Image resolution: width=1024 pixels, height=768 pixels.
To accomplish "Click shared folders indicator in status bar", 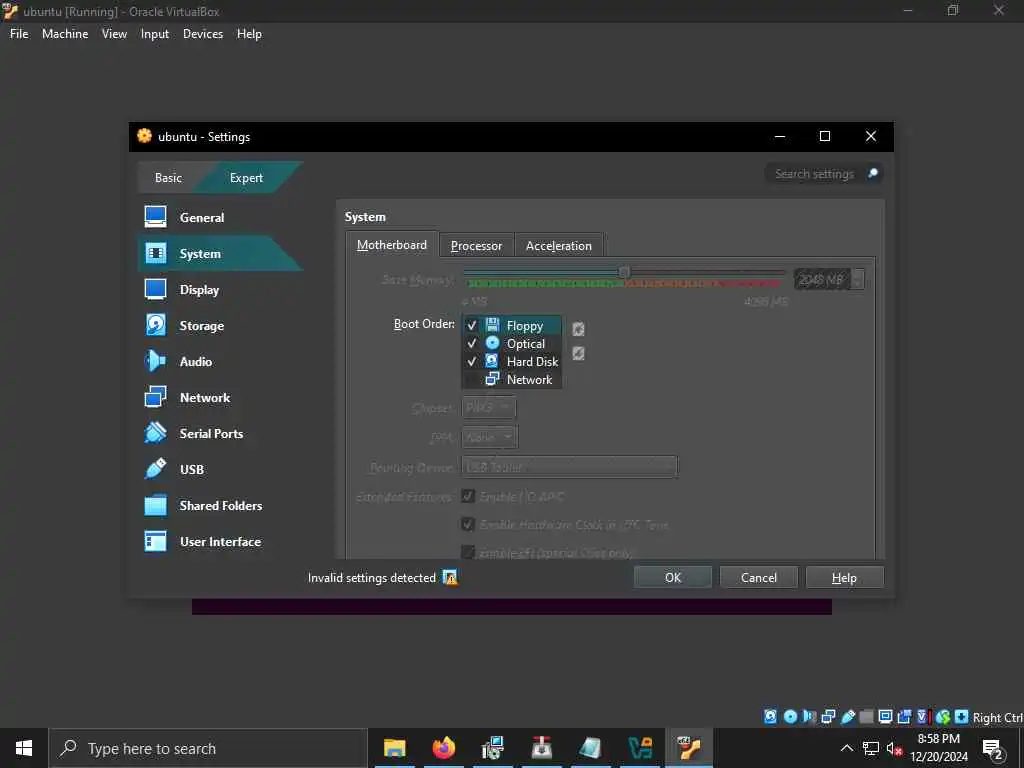I will tap(867, 717).
